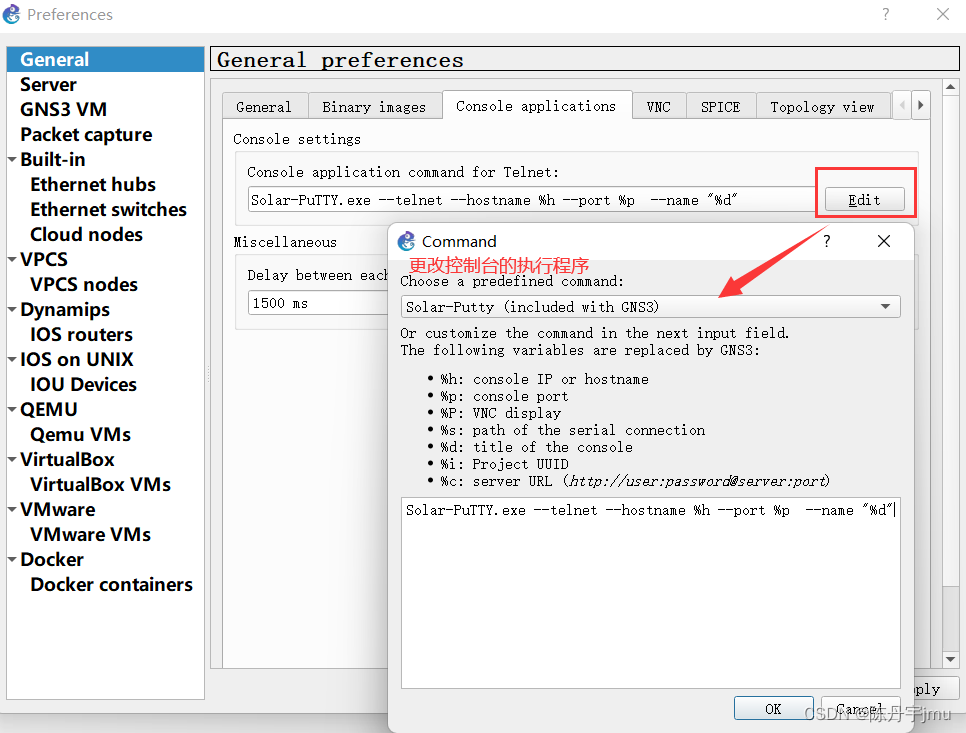Click the delay 1500 ms spin box
966x733 pixels.
(317, 303)
